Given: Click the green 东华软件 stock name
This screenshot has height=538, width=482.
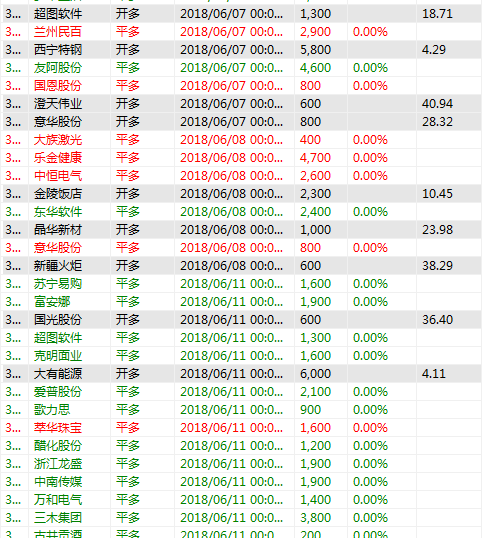Looking at the screenshot, I should [x=58, y=212].
